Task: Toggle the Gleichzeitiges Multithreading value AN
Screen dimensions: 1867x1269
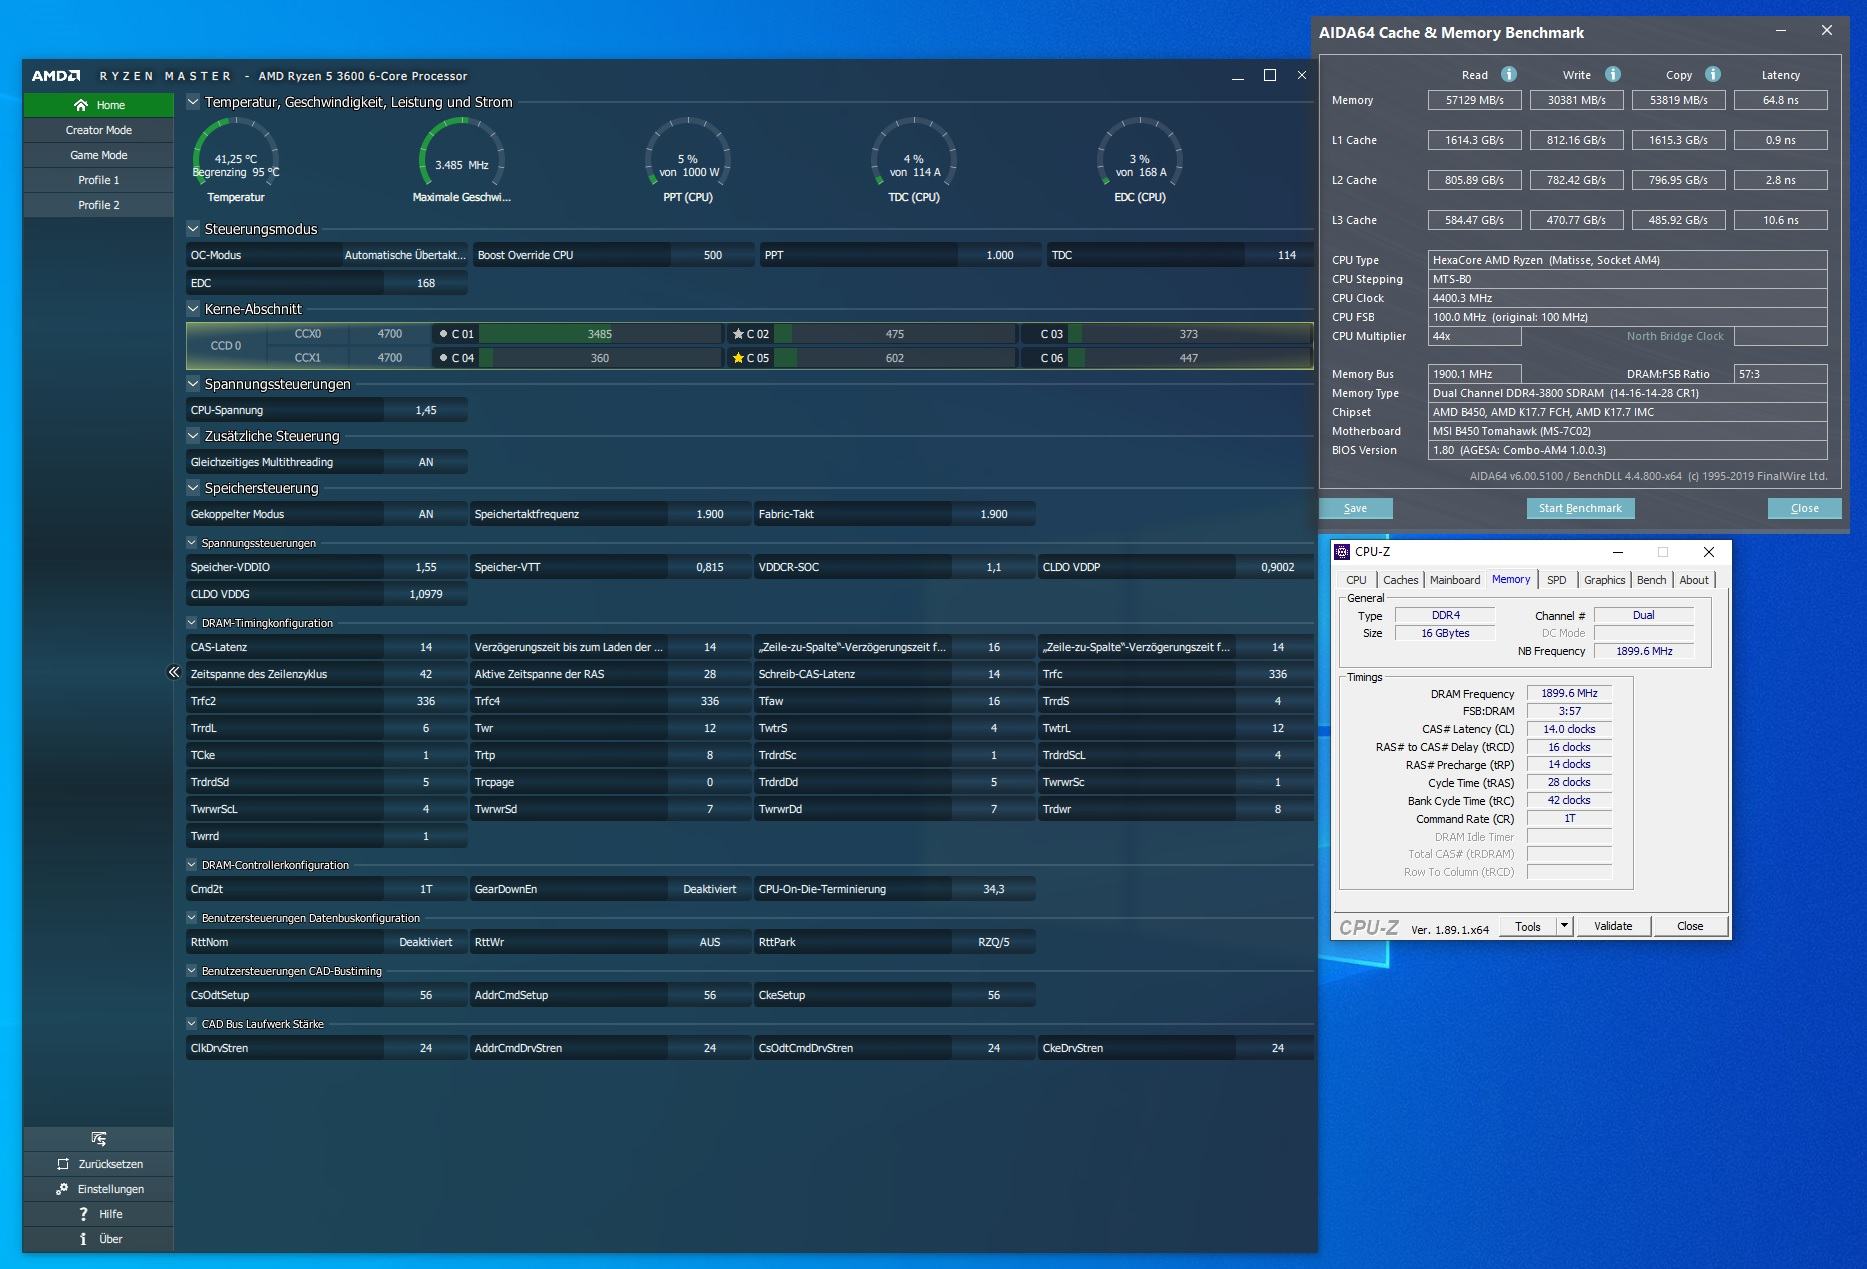Action: click(x=426, y=462)
